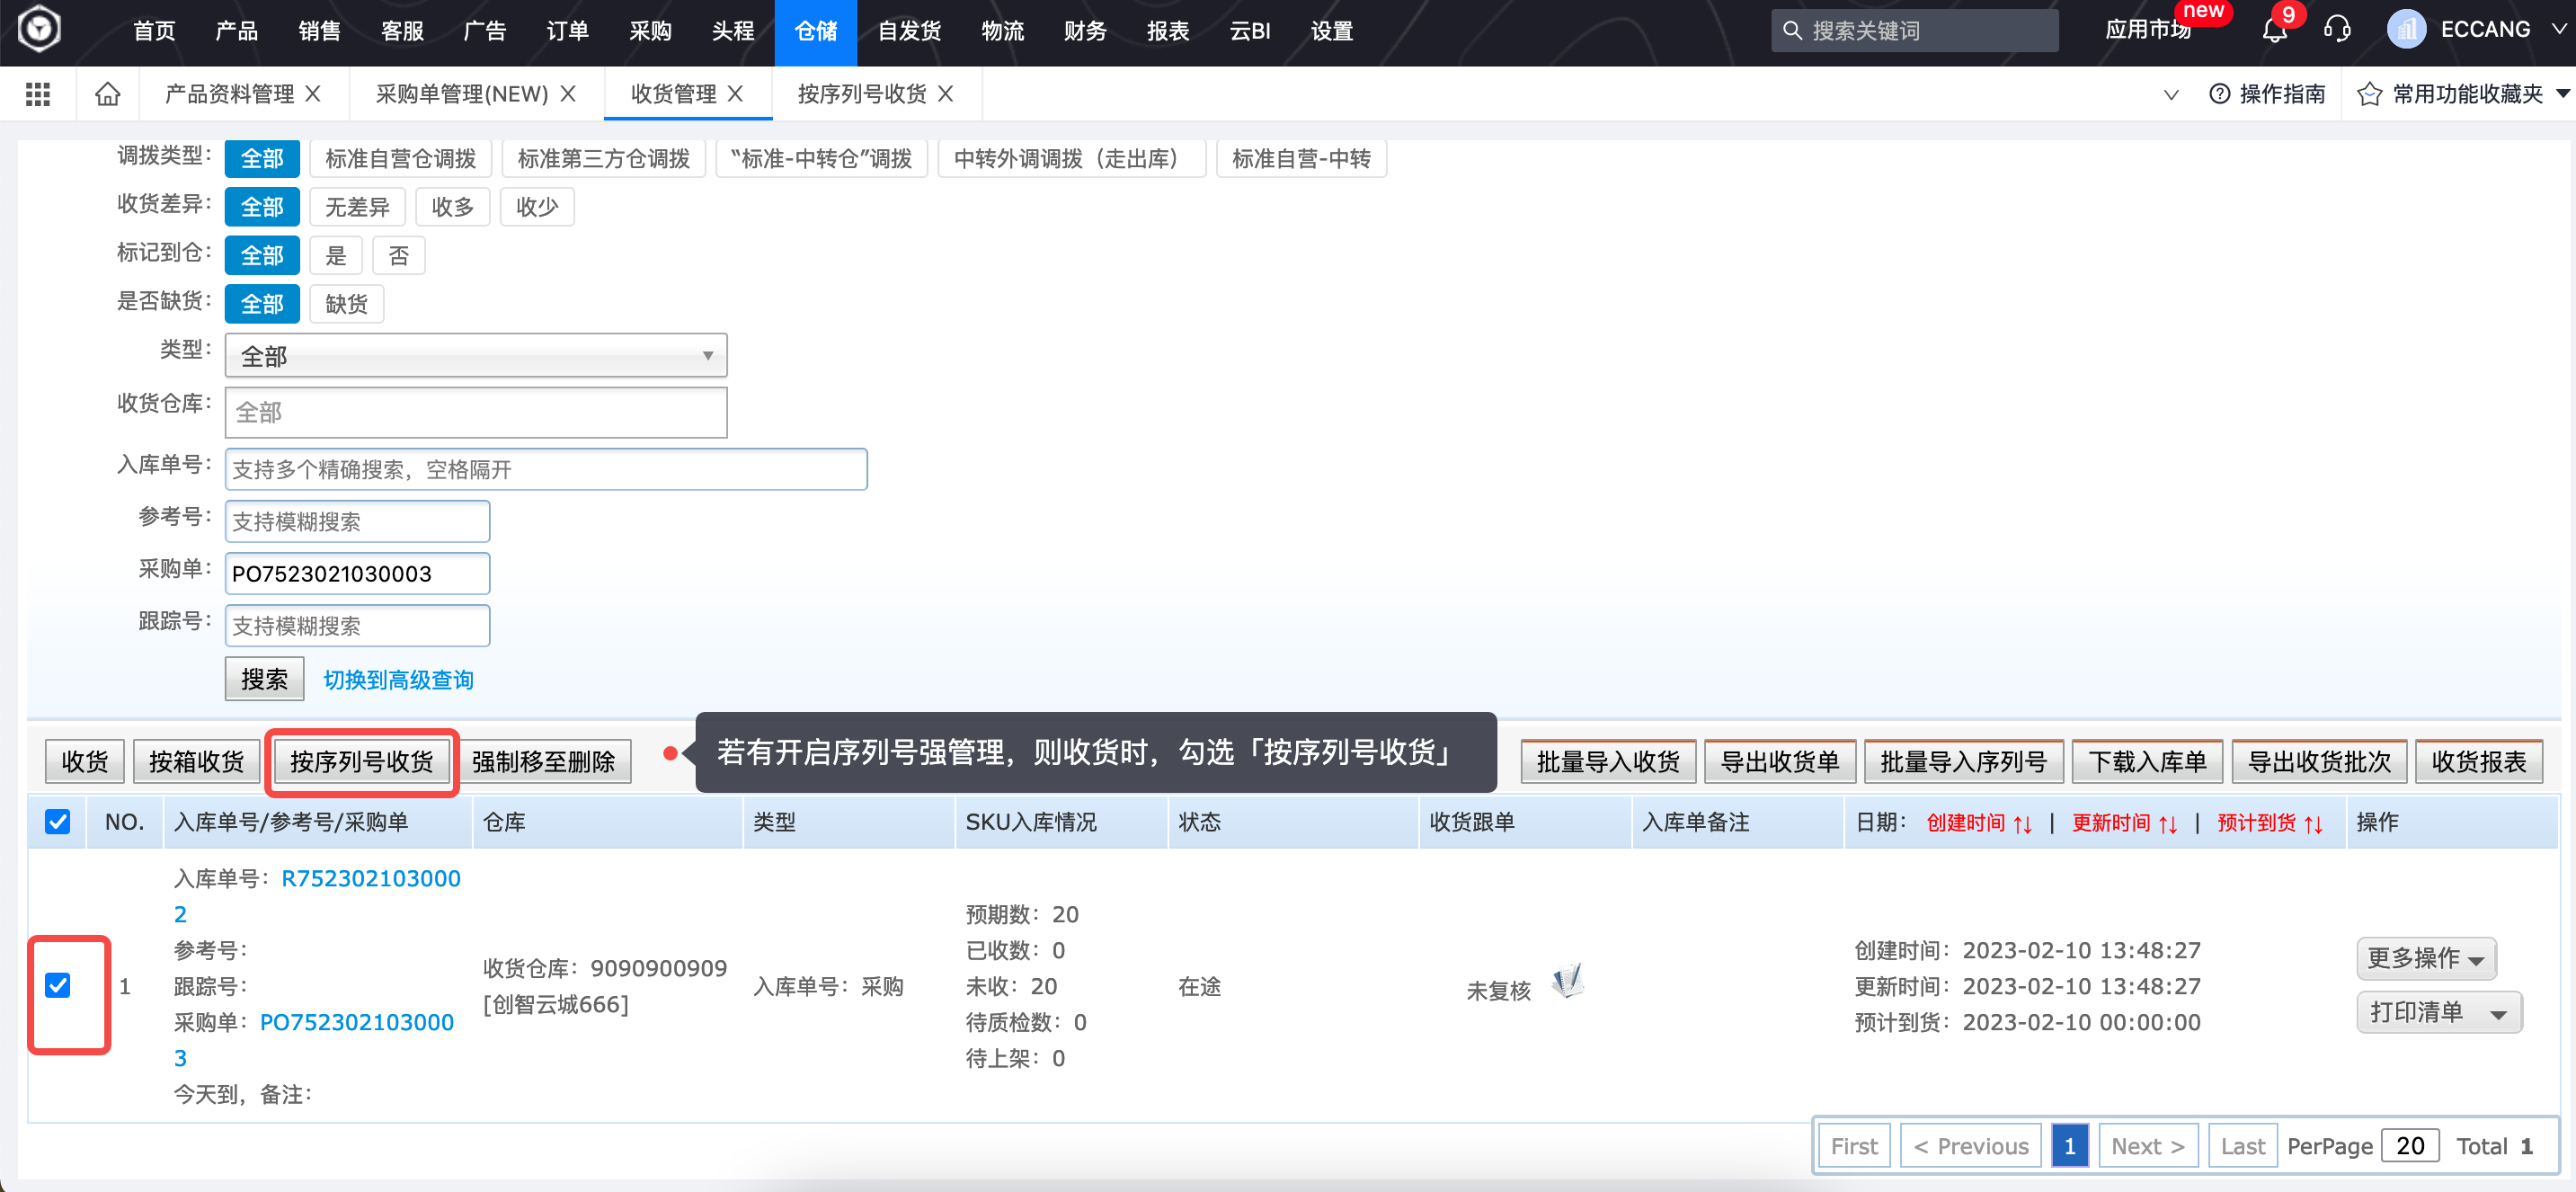Open the app launcher grid icon
The image size is (2576, 1192).
[37, 93]
